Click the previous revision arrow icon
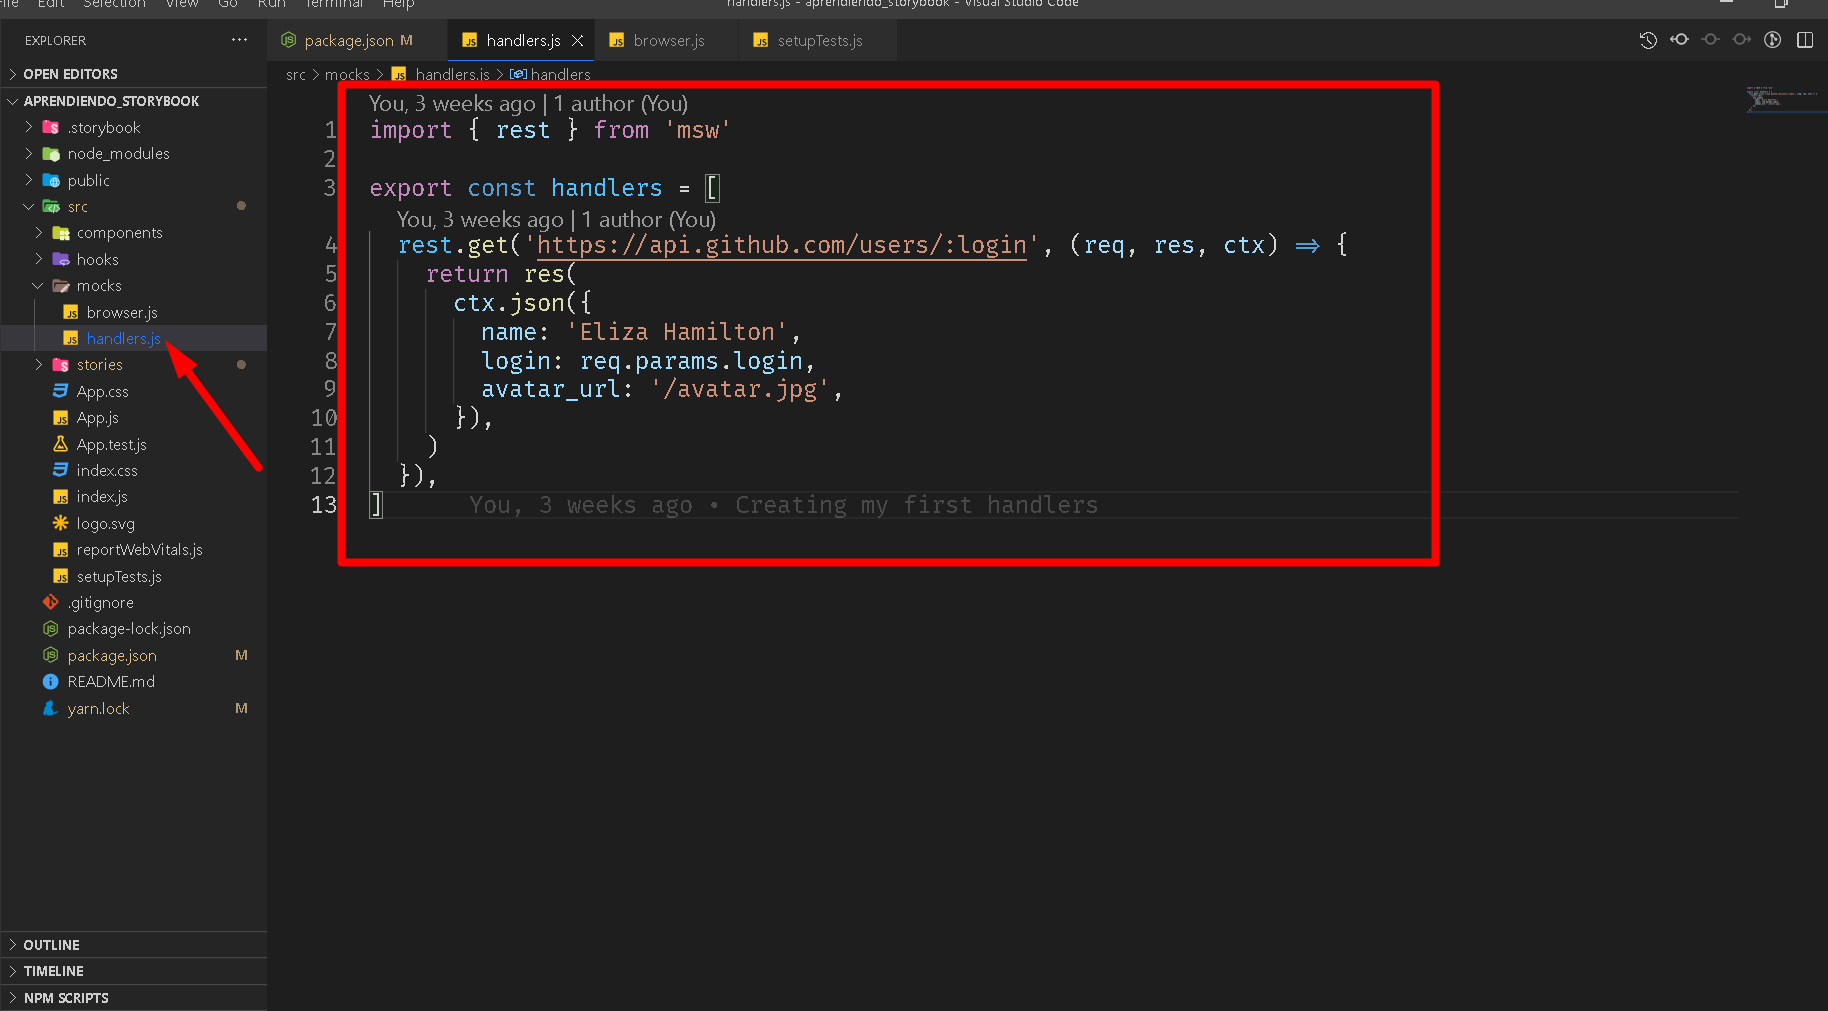 (x=1680, y=40)
